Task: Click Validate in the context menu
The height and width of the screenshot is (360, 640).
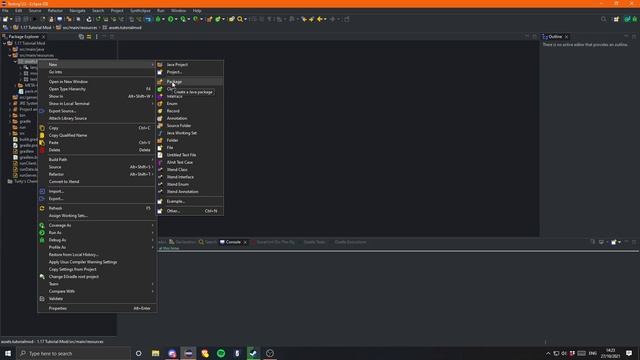Action: click(97, 299)
